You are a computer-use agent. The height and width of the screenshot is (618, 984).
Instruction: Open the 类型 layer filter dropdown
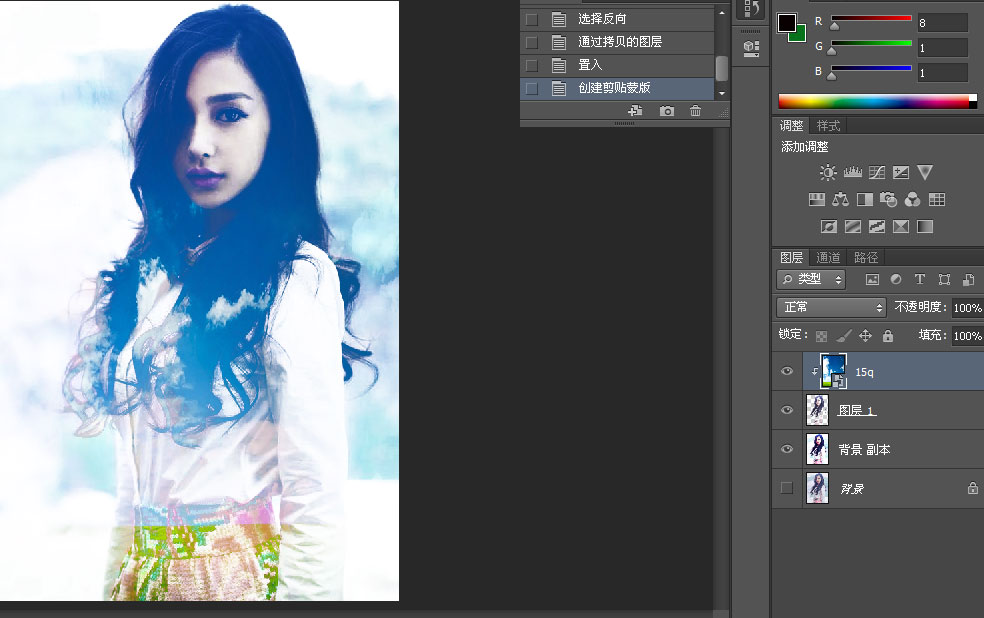(x=812, y=280)
